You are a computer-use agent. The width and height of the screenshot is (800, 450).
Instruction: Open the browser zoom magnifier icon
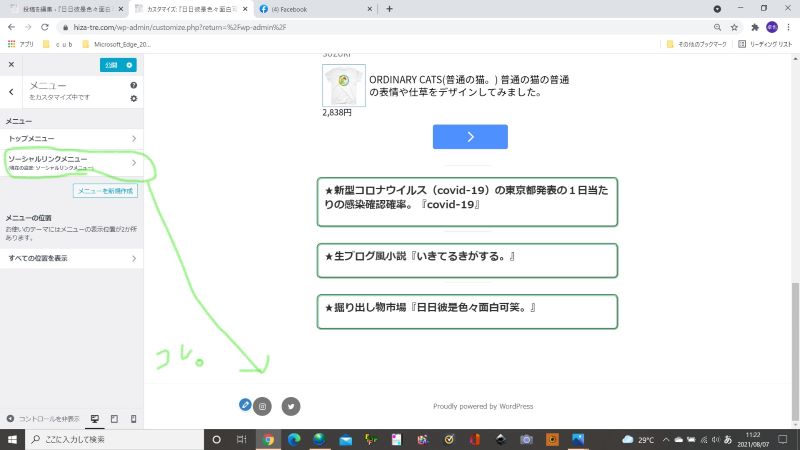(717, 28)
